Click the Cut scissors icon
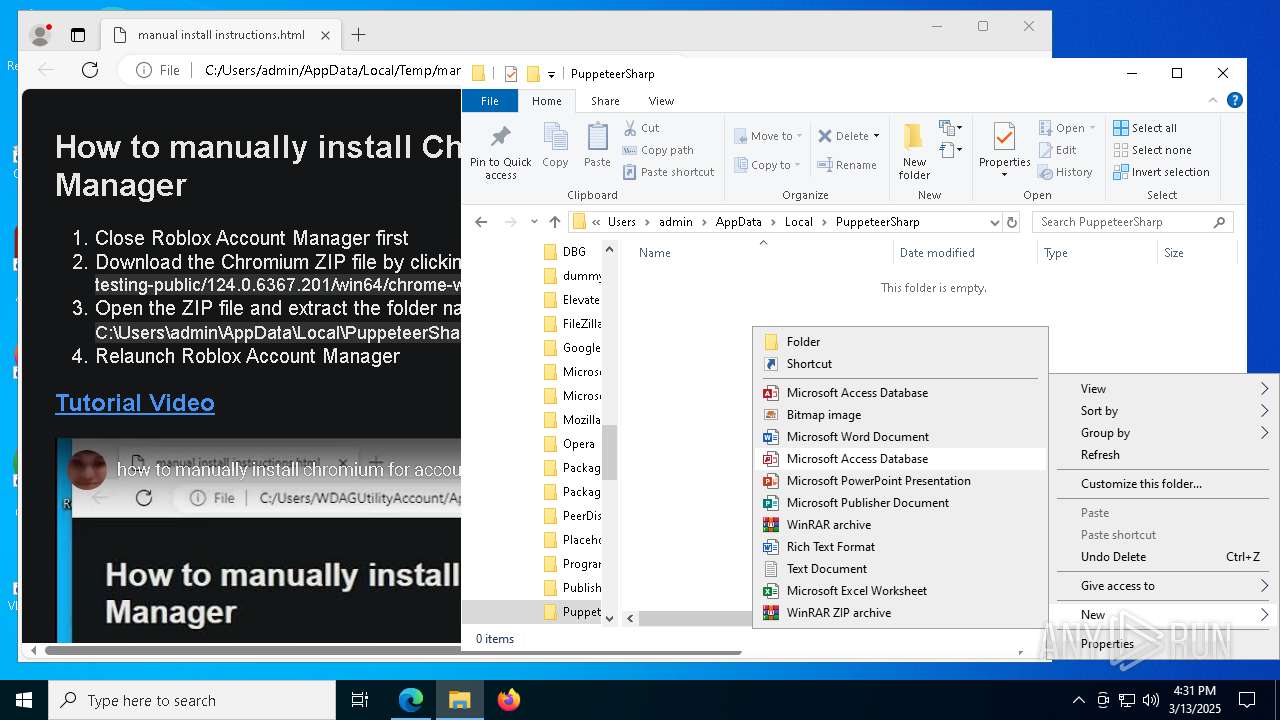Screen dimensions: 1280x720 [x=630, y=128]
